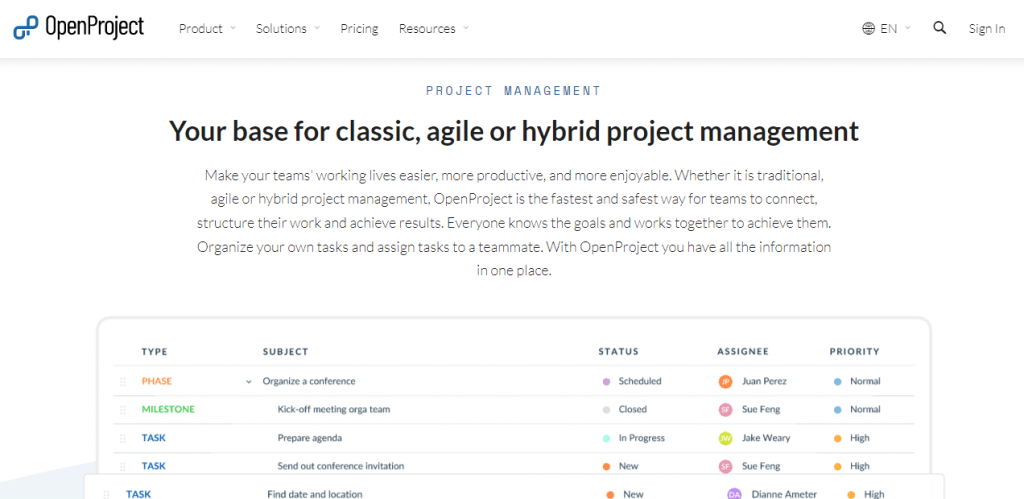Screen dimensions: 1024x499
Task: Click the Closed status text
Action: [x=633, y=410]
